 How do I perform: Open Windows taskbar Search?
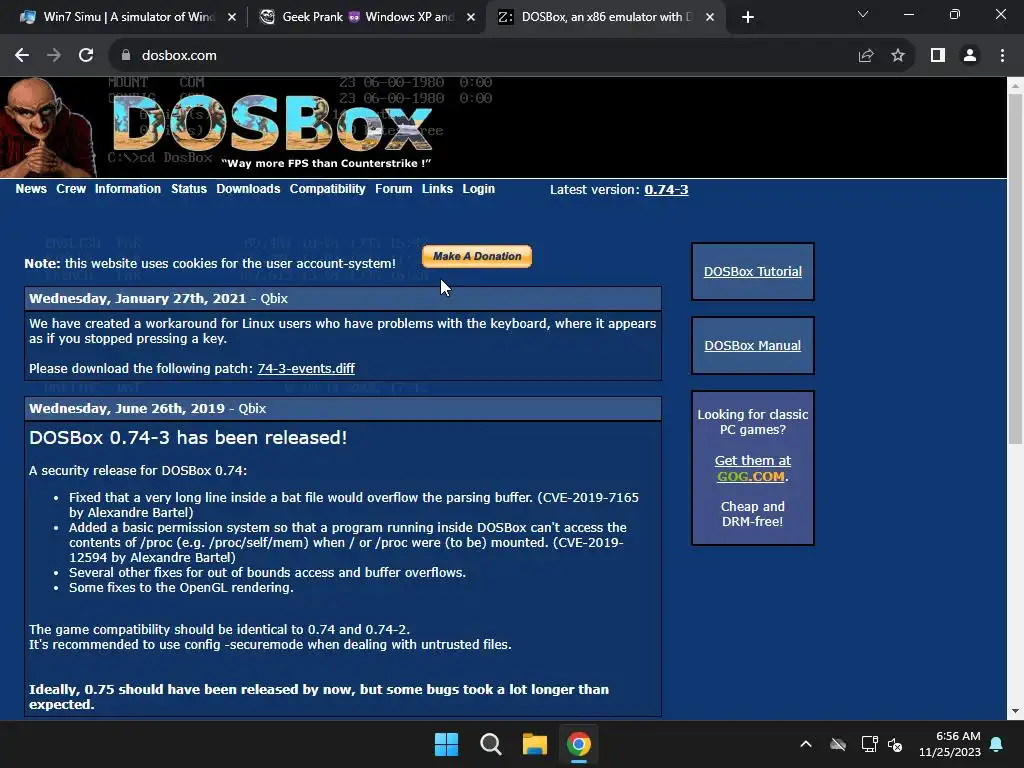[x=490, y=744]
